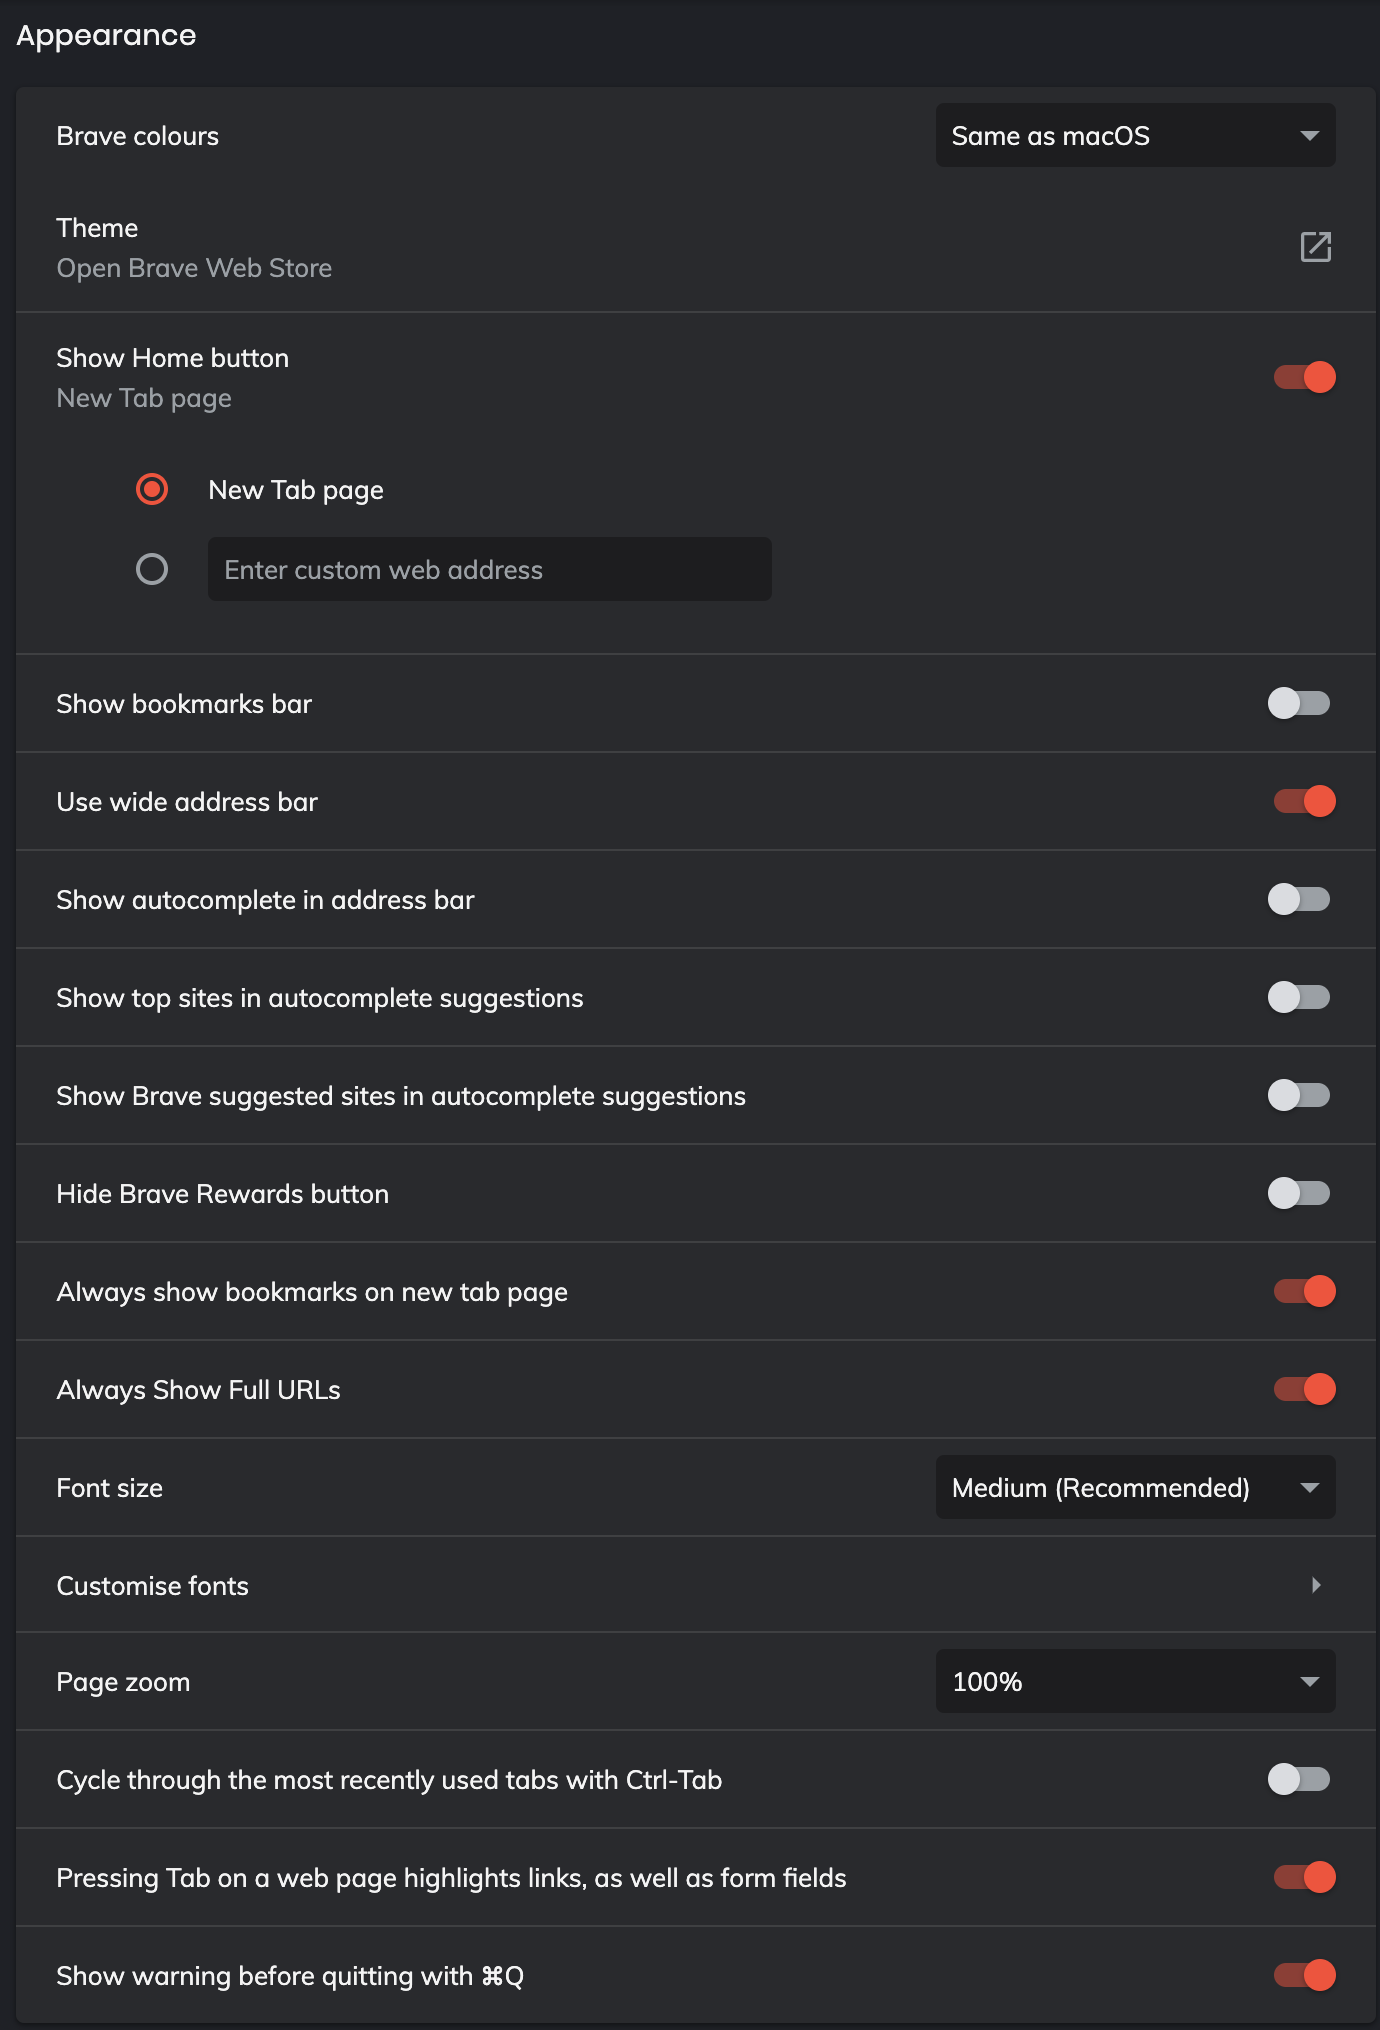1380x2030 pixels.
Task: Enable Show autocomplete in address bar
Action: (x=1299, y=900)
